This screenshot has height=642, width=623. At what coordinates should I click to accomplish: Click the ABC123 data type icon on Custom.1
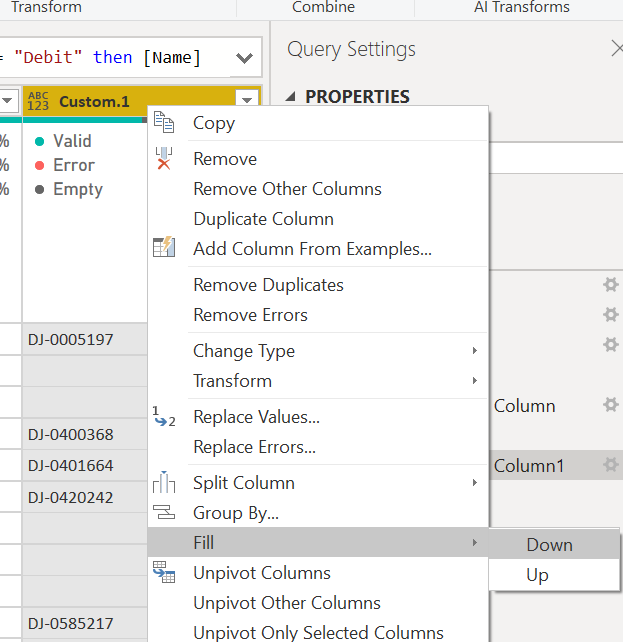pyautogui.click(x=38, y=101)
